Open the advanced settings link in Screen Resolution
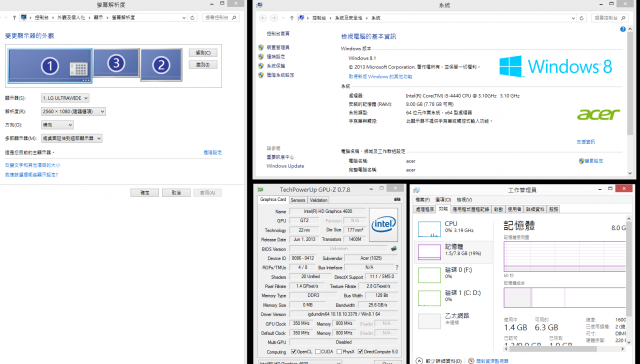Image resolution: width=640 pixels, height=364 pixels. tap(213, 153)
